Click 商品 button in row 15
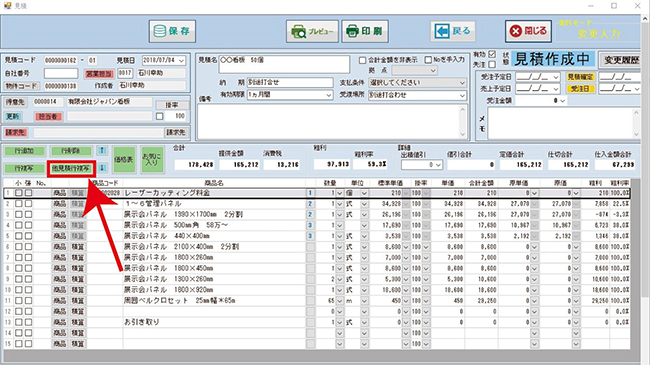This screenshot has width=650, height=365. click(x=60, y=344)
